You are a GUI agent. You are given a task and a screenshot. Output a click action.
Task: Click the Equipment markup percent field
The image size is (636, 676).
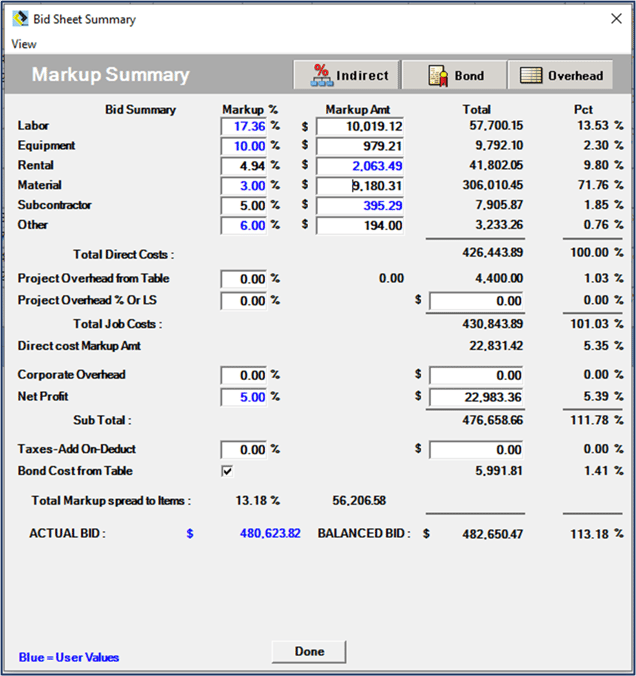pos(244,146)
